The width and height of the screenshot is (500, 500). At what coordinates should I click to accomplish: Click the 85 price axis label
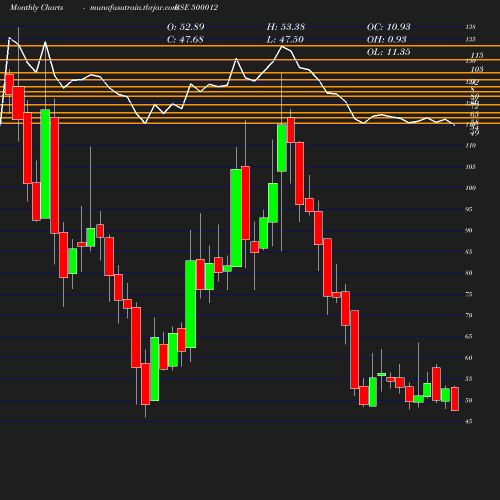tap(469, 252)
